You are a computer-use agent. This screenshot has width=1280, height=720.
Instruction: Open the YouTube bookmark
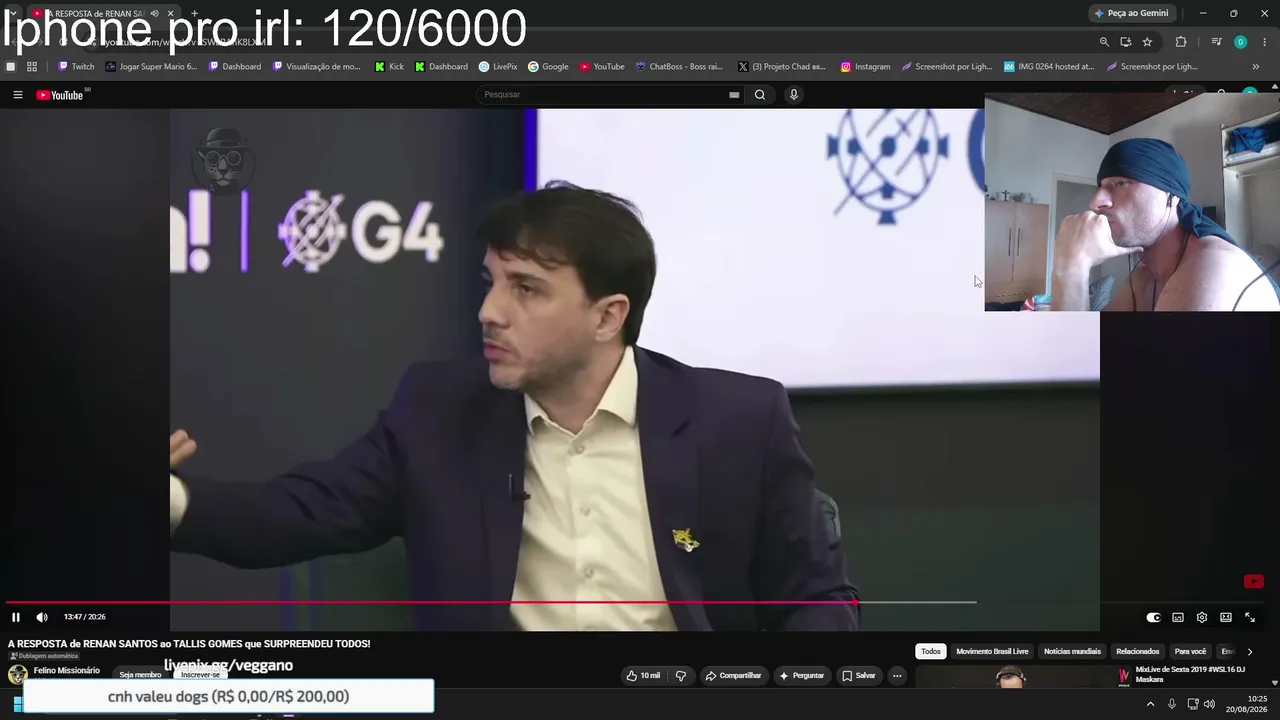(602, 67)
